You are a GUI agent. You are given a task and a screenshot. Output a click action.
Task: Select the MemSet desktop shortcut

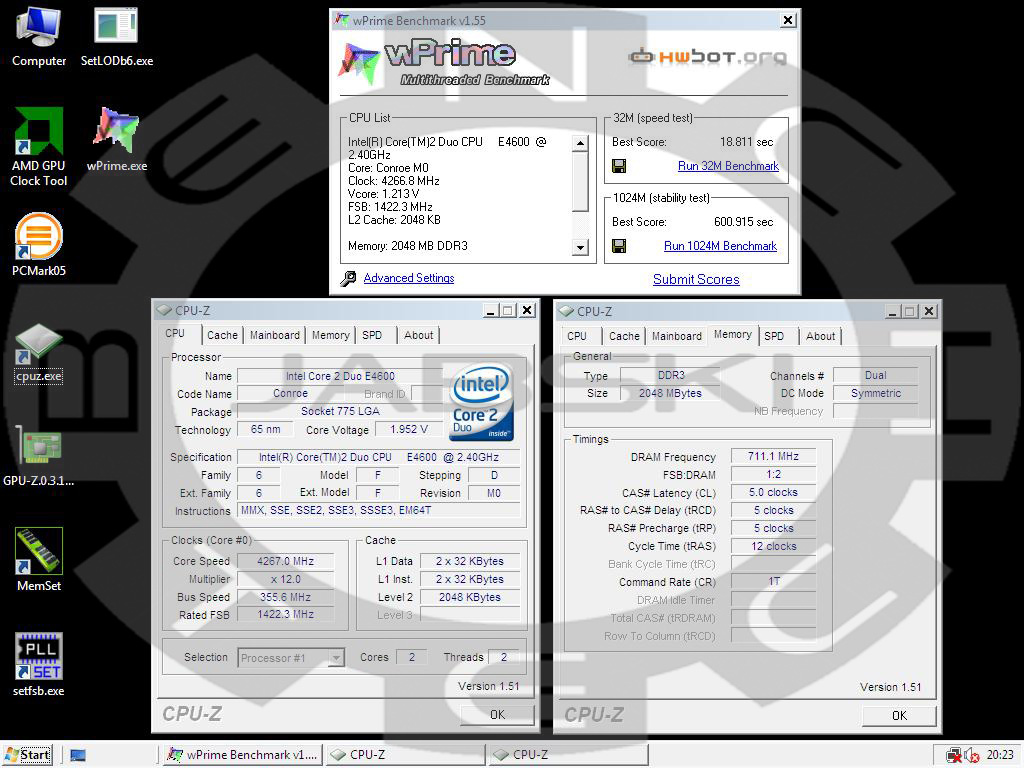coord(39,560)
